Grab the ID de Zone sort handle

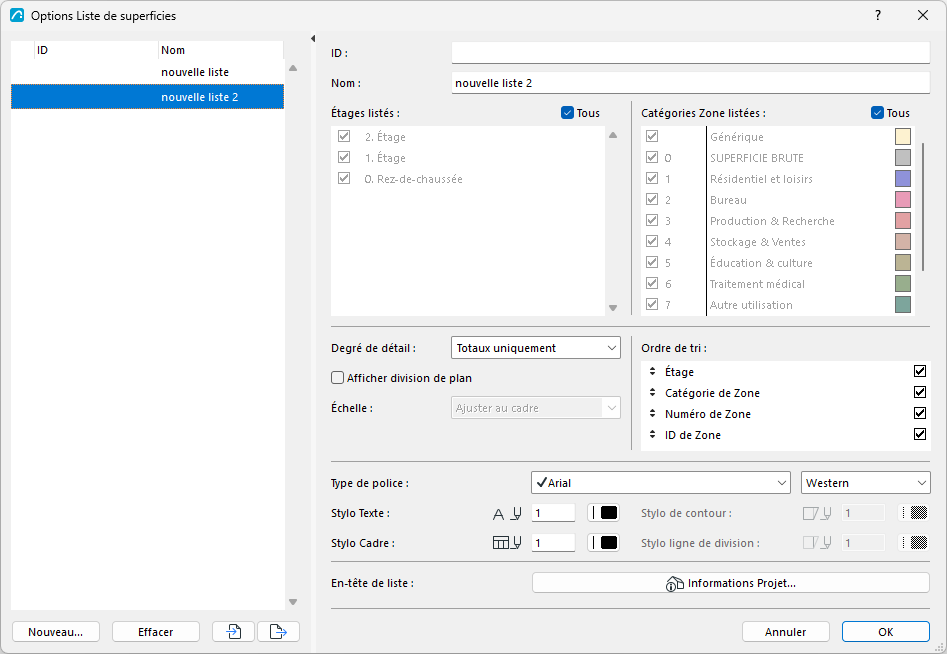click(652, 435)
